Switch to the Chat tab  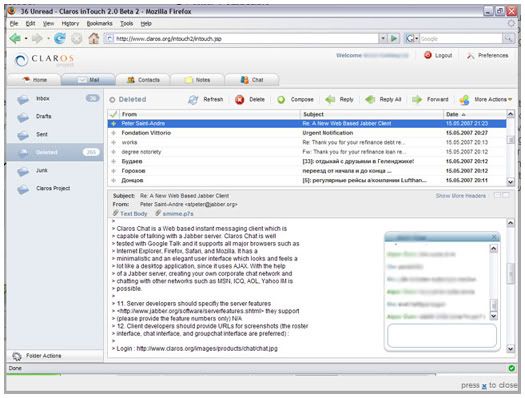click(x=252, y=80)
